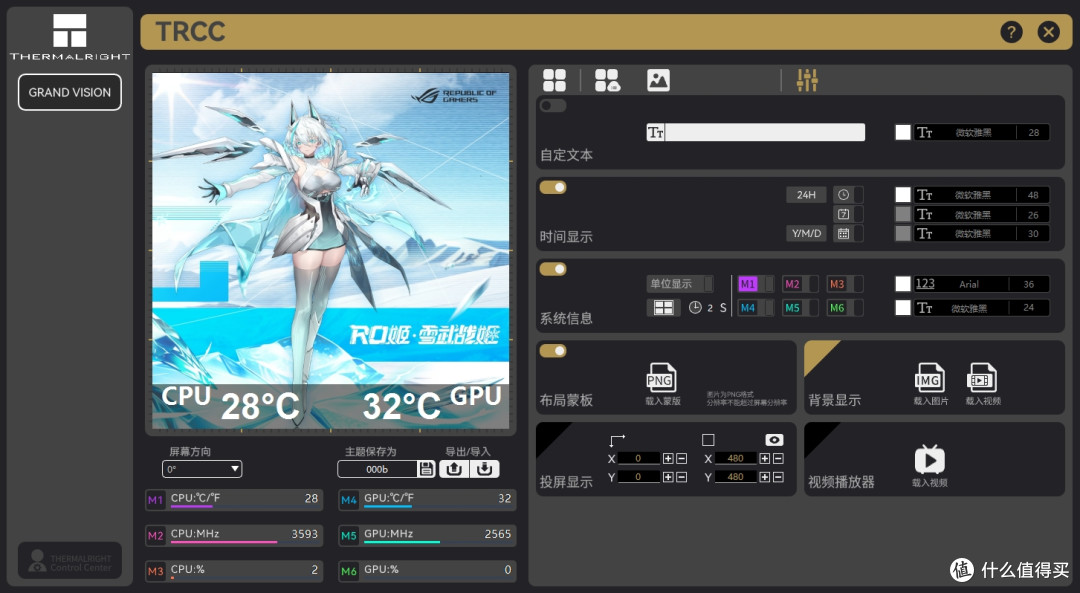Decrease the size X value with minus
The width and height of the screenshot is (1080, 593).
point(778,458)
